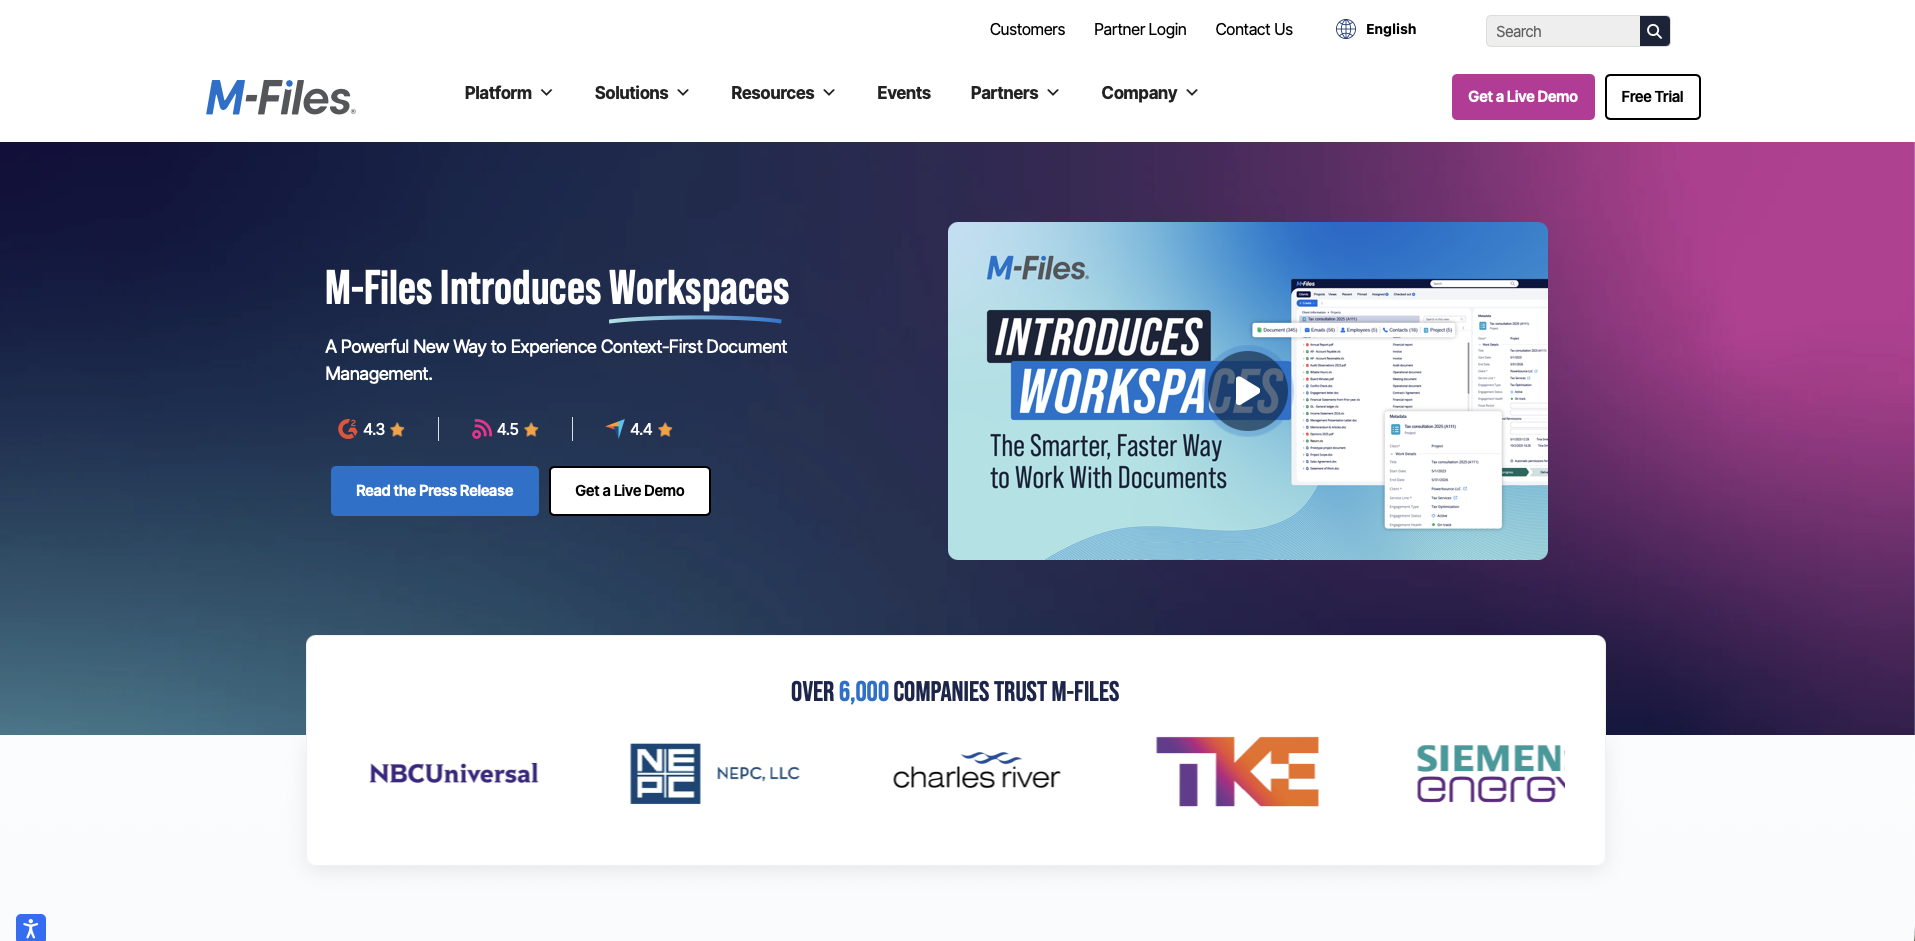Click the M-Files logo
The image size is (1915, 941).
[x=279, y=97]
